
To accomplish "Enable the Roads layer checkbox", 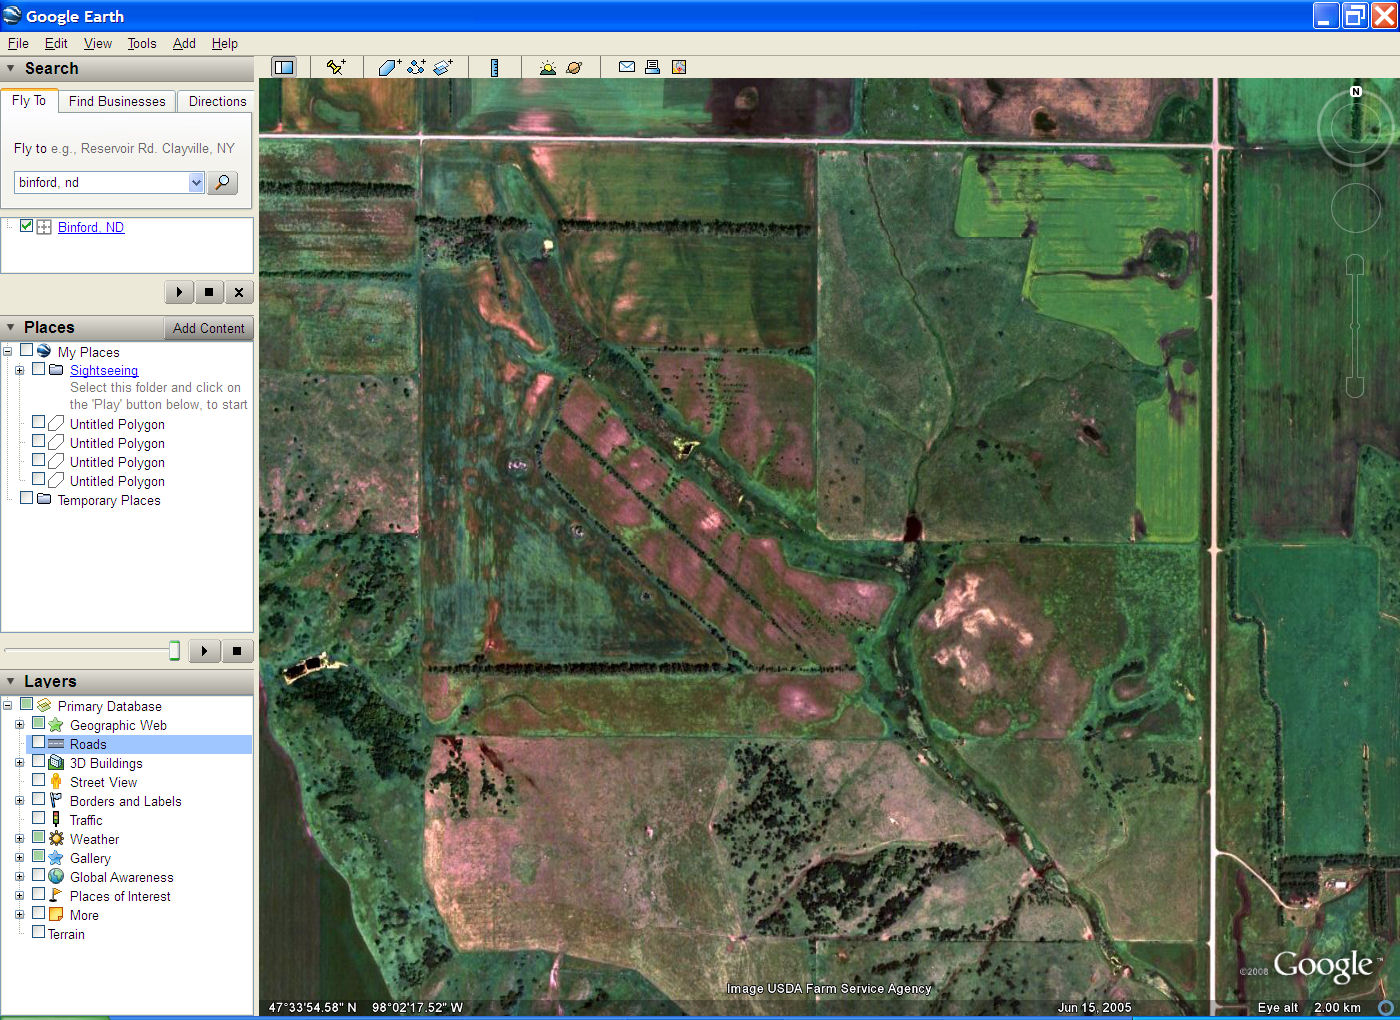I will tap(38, 743).
